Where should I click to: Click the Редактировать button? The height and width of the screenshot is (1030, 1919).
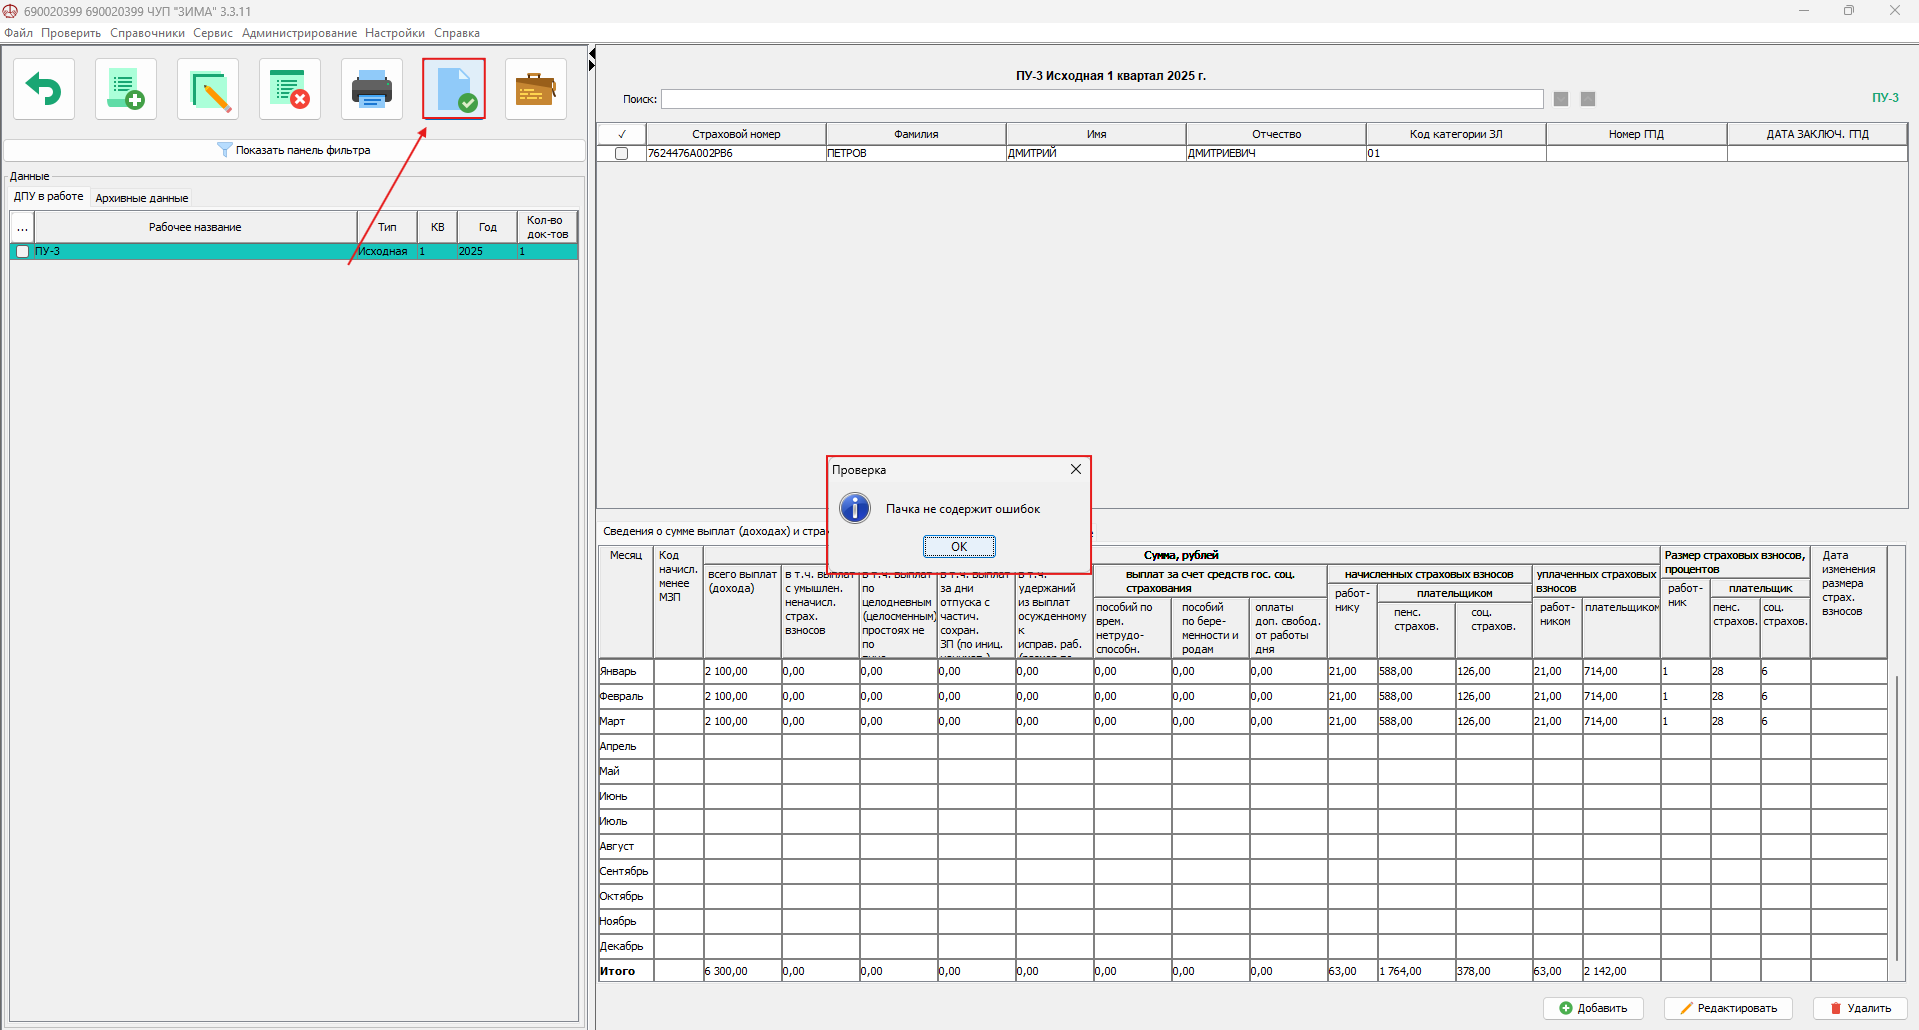point(1727,1008)
